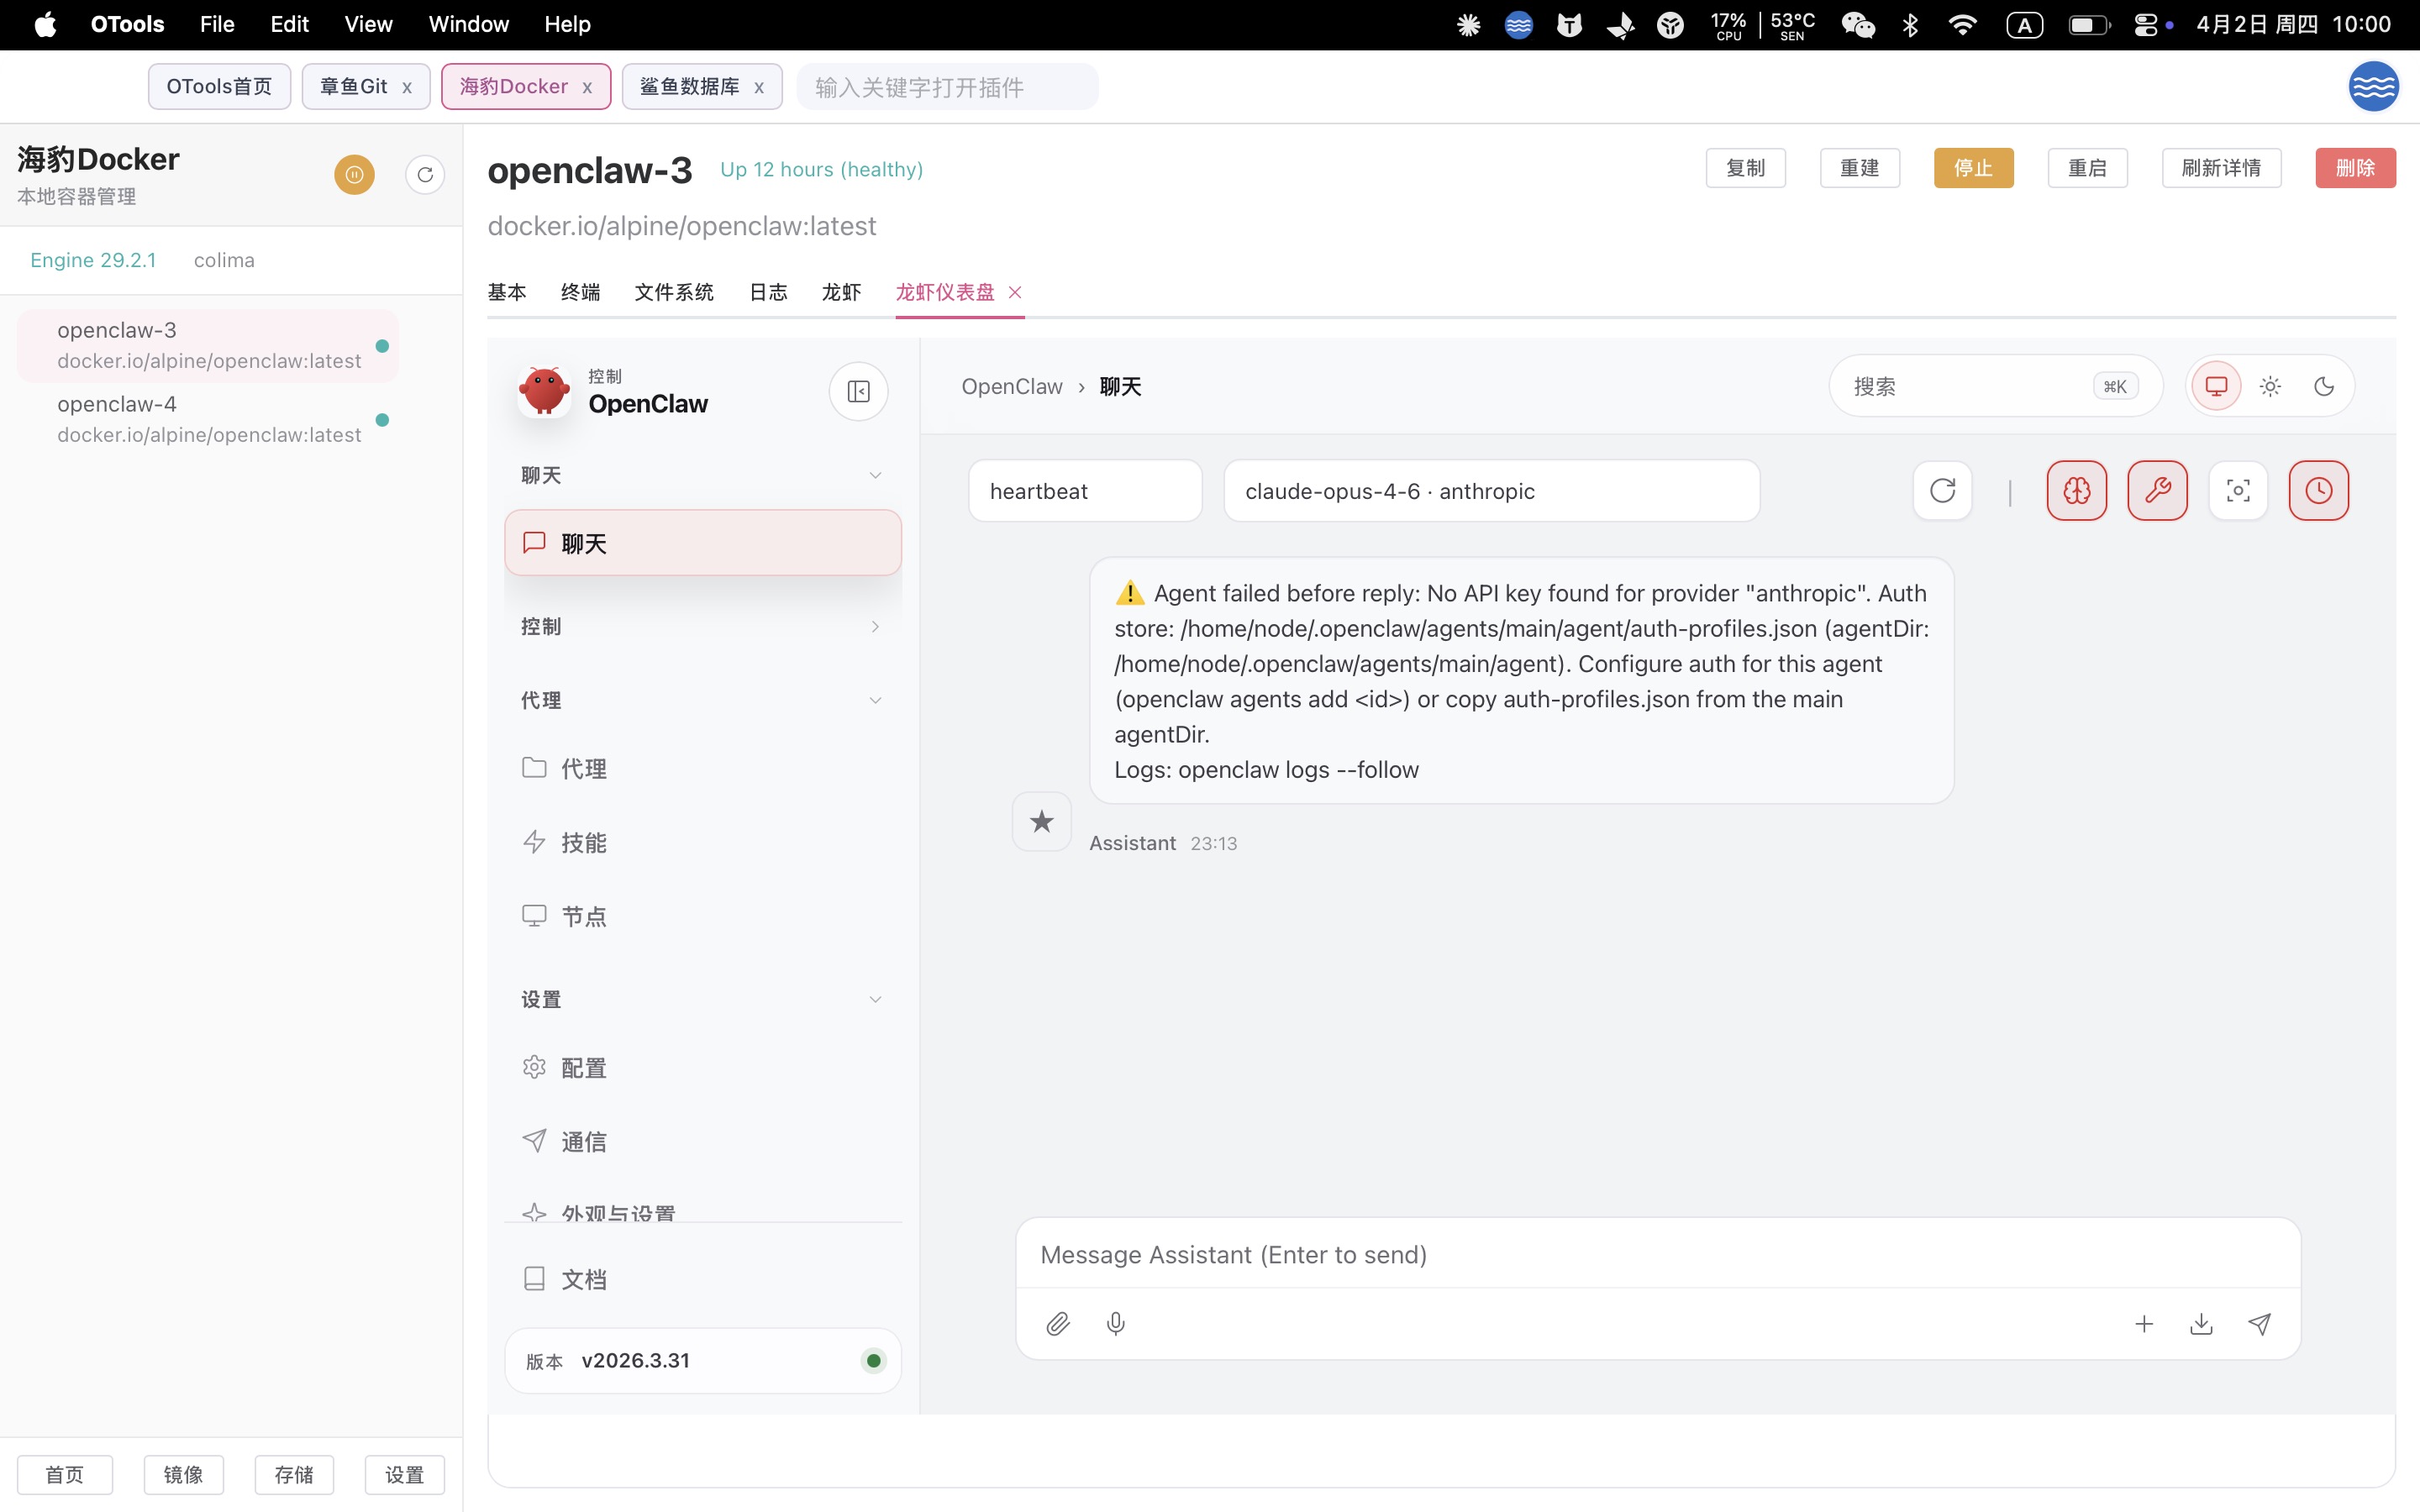Viewport: 2420px width, 1512px height.
Task: Click the download export icon in message box
Action: point(2201,1324)
